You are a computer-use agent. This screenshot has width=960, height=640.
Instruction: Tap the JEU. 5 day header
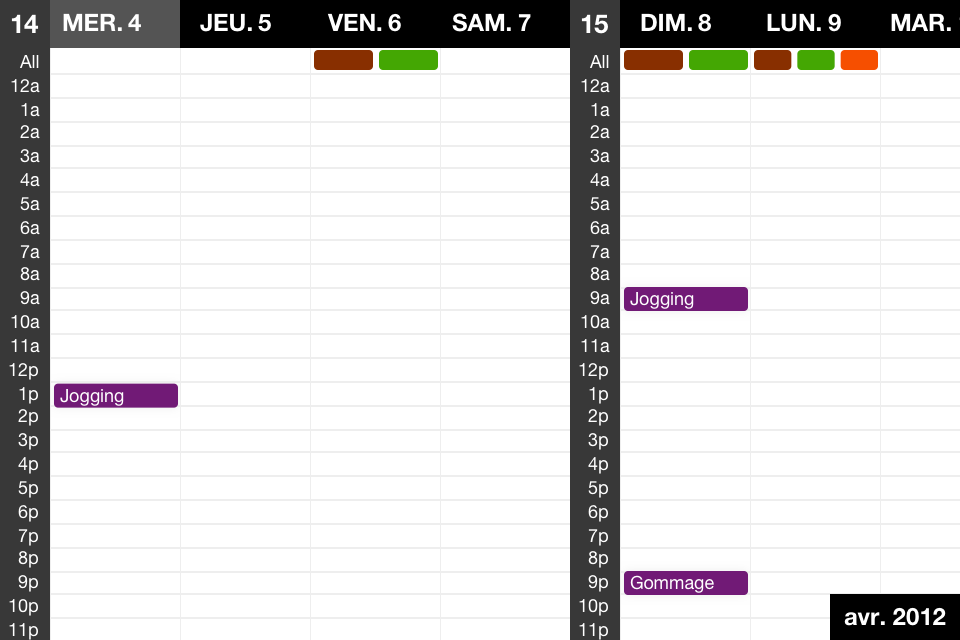235,23
